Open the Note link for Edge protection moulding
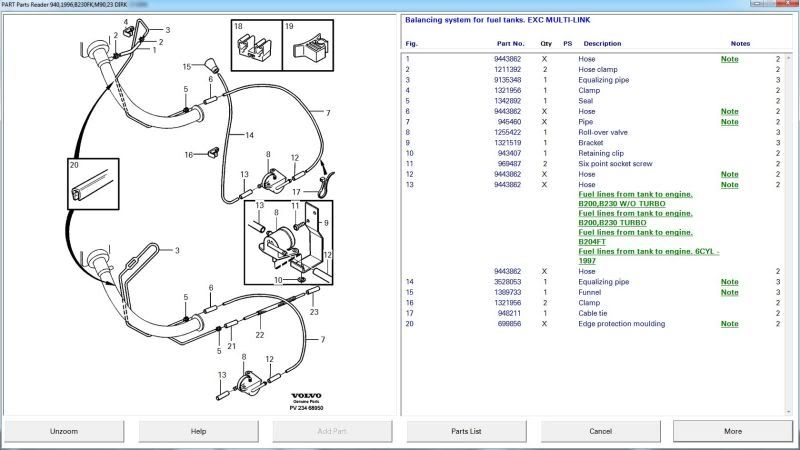The height and width of the screenshot is (450, 800). (730, 323)
